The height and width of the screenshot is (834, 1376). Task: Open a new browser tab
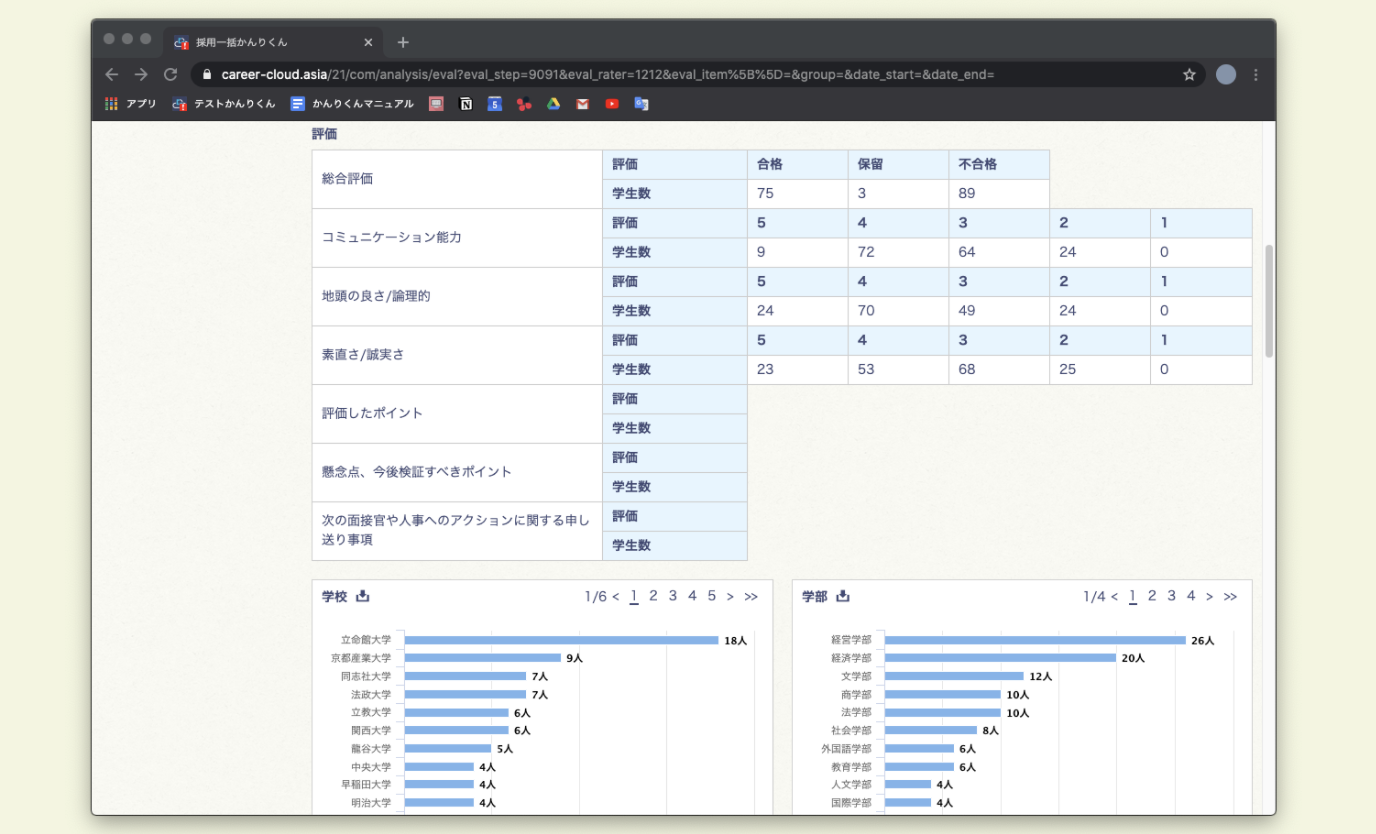[403, 42]
